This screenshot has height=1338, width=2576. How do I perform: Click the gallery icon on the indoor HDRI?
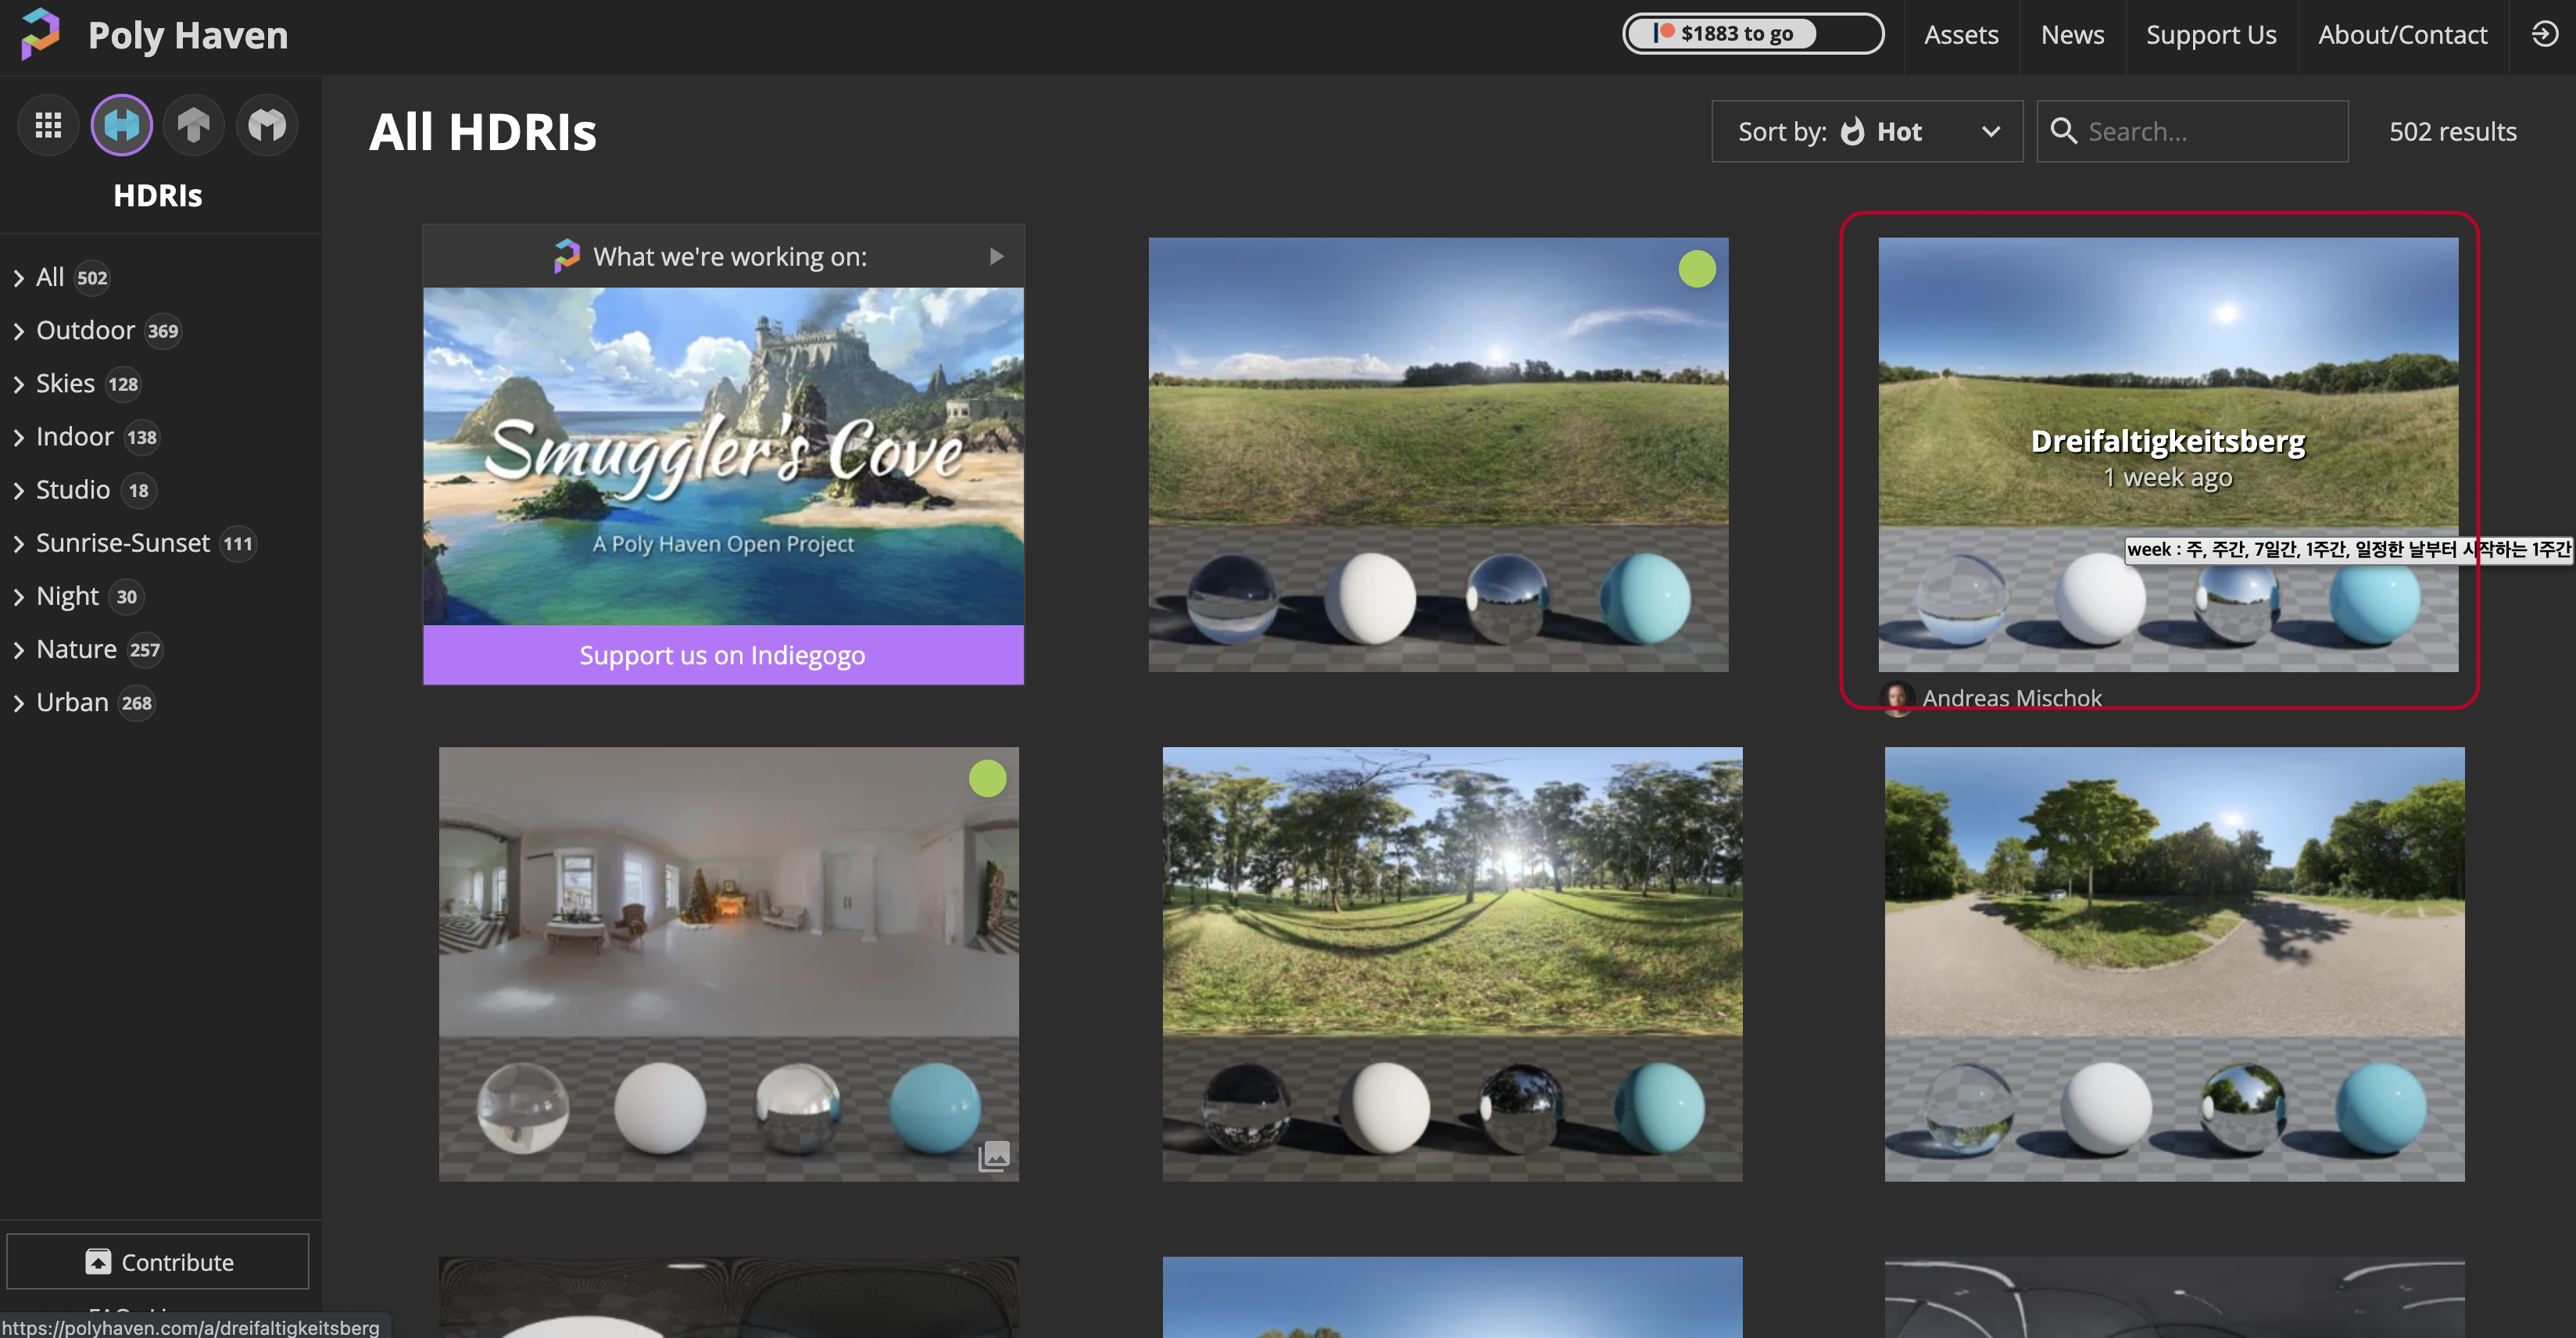[993, 1156]
